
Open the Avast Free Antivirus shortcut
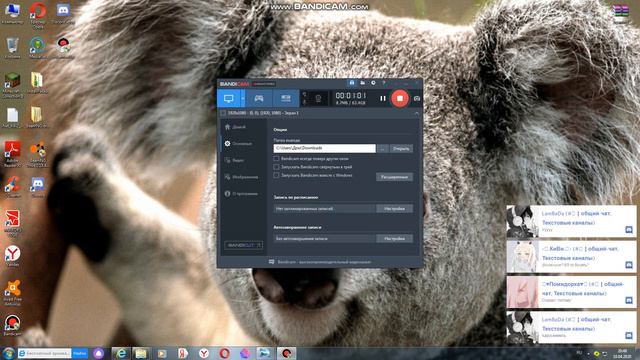coord(12,293)
